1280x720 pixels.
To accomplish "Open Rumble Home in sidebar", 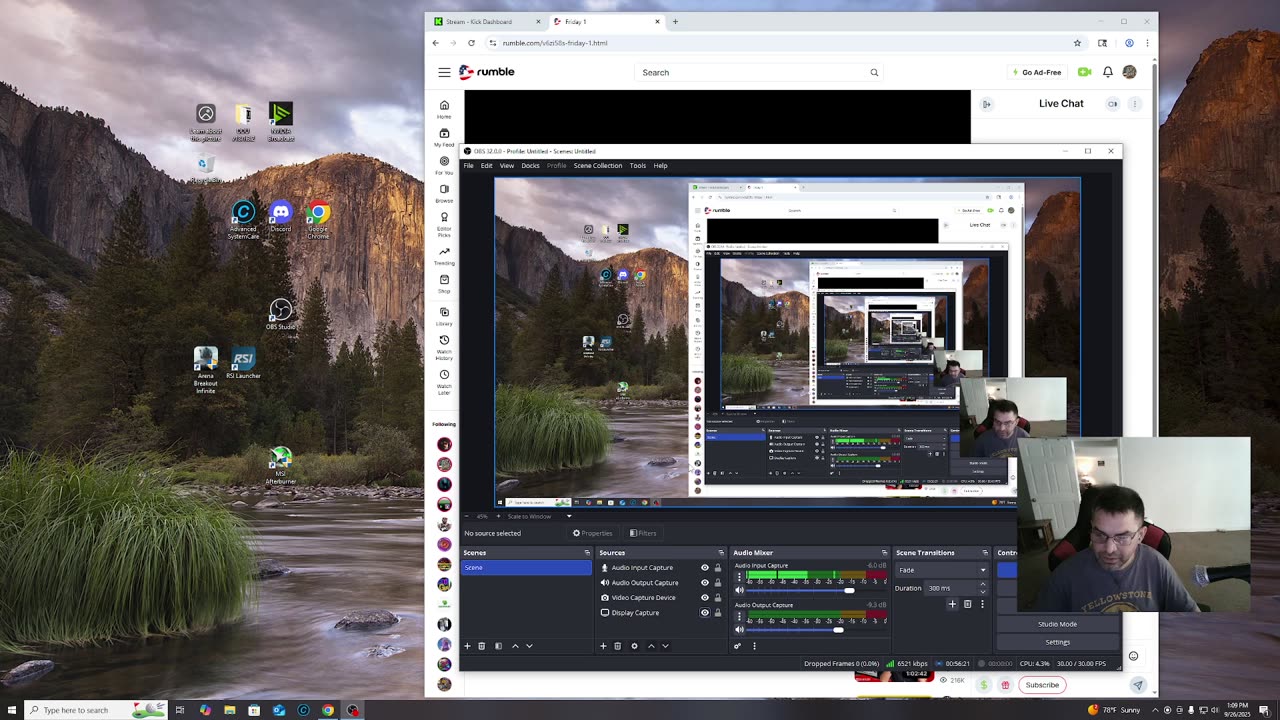I will point(444,109).
